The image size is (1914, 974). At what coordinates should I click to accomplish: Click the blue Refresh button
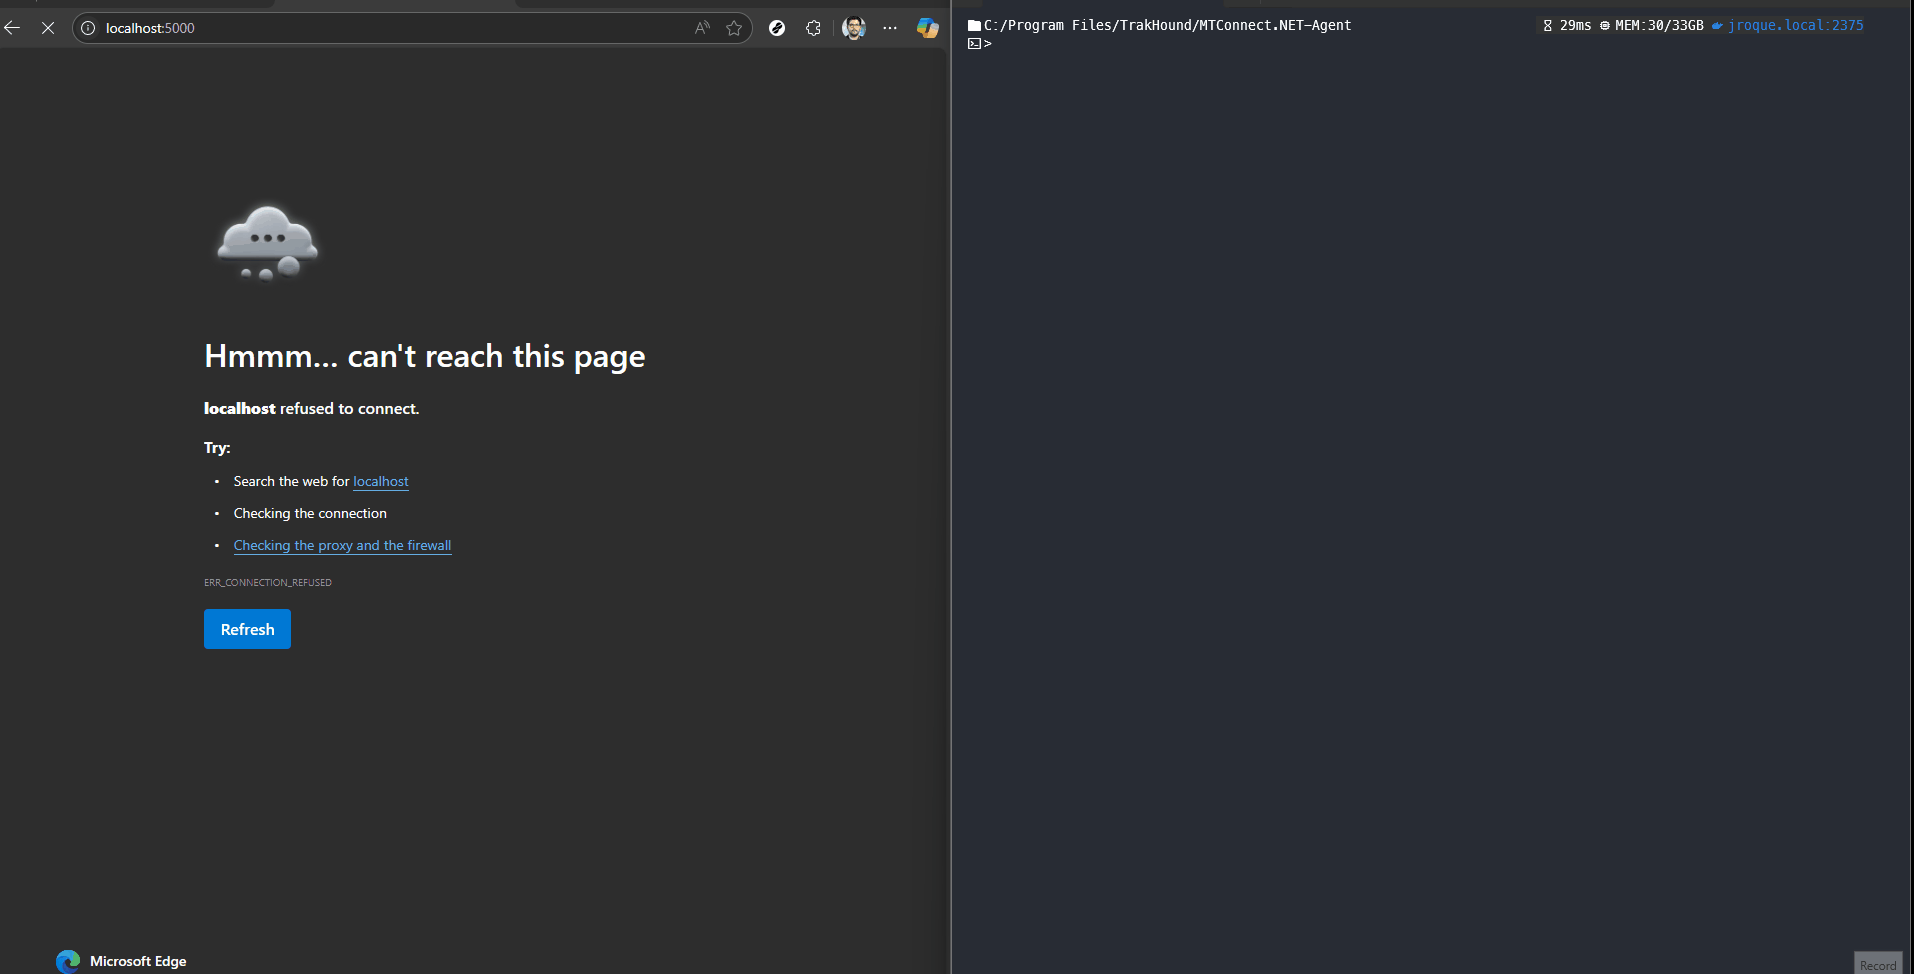click(x=247, y=629)
